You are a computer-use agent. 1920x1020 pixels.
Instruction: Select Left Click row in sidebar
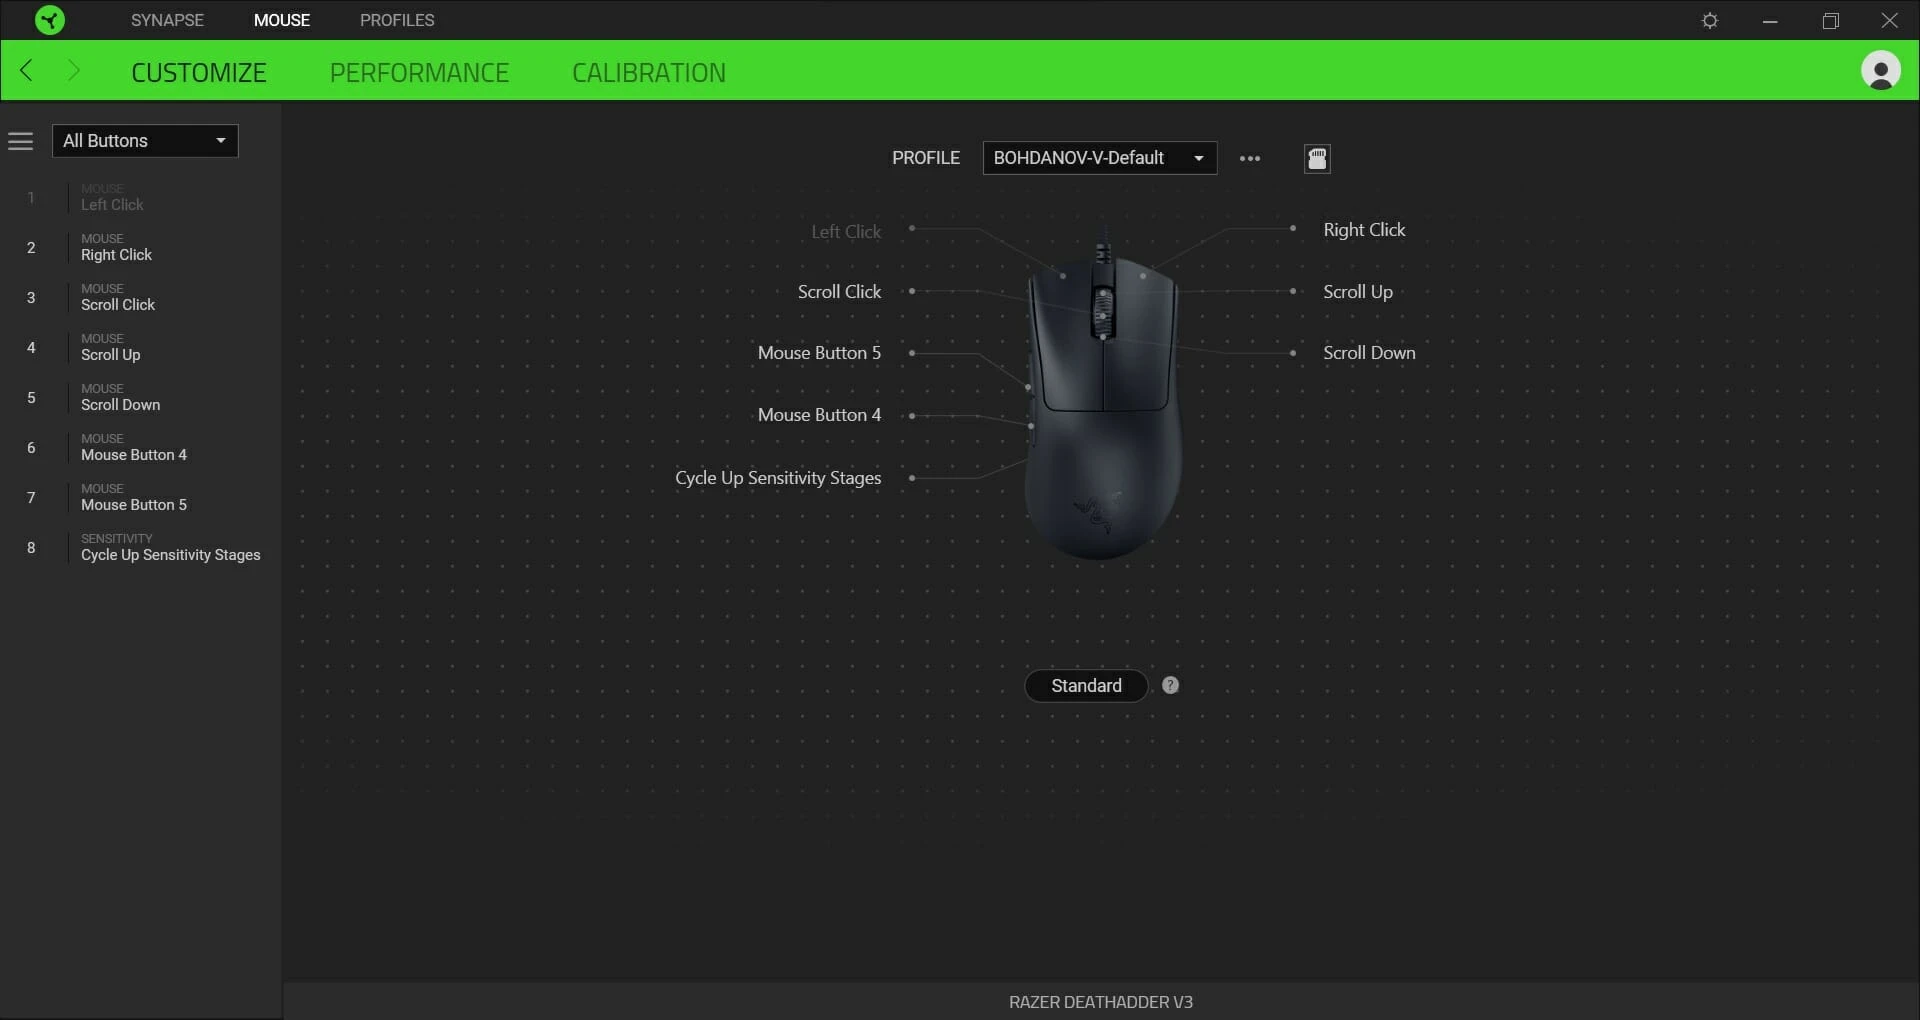coord(140,197)
